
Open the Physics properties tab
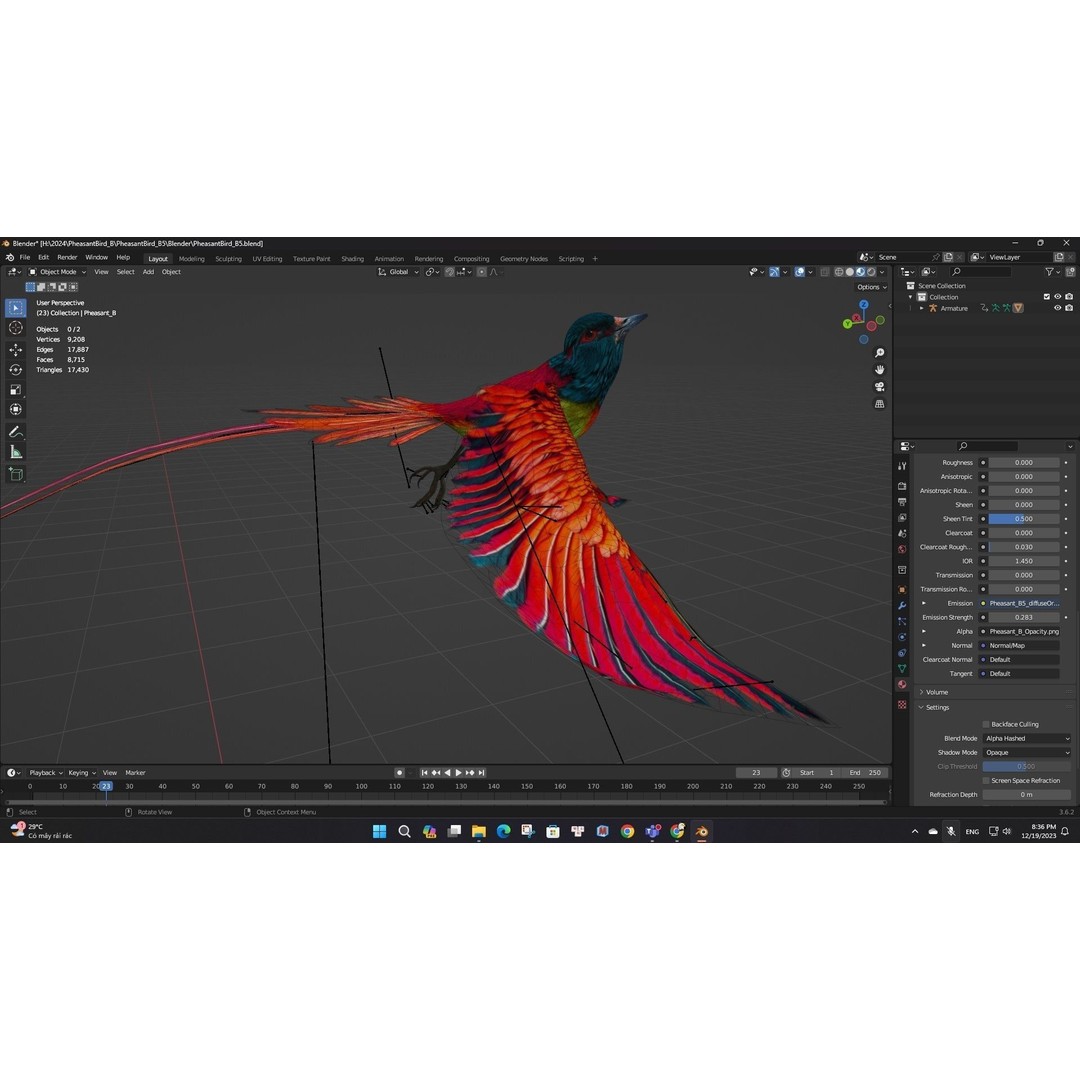(902, 637)
